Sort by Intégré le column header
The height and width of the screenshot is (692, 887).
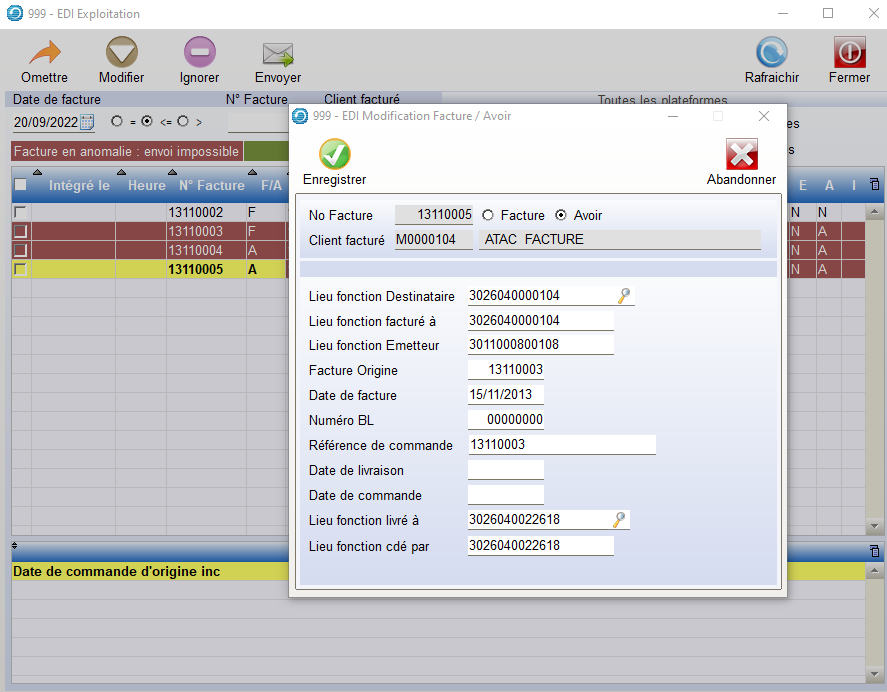[79, 185]
